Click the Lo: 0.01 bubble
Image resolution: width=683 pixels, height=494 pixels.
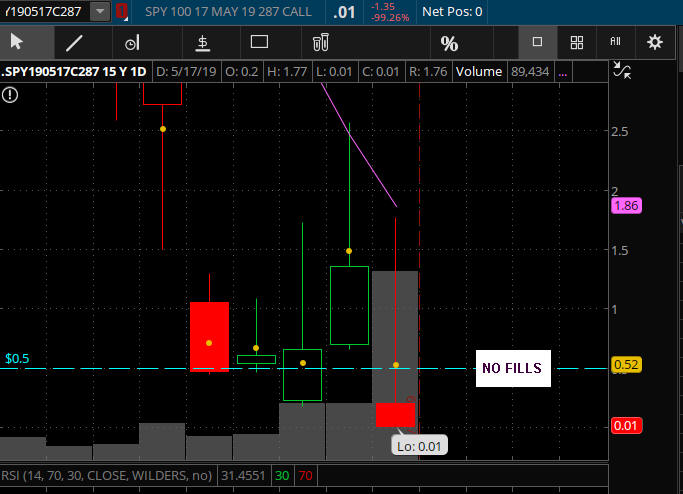coord(419,447)
